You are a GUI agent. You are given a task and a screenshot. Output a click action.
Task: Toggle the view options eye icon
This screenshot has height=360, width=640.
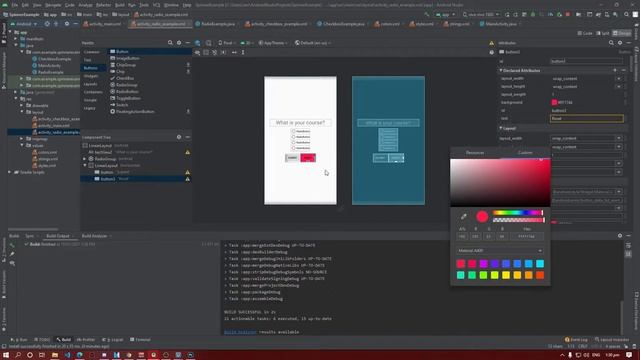[198, 53]
